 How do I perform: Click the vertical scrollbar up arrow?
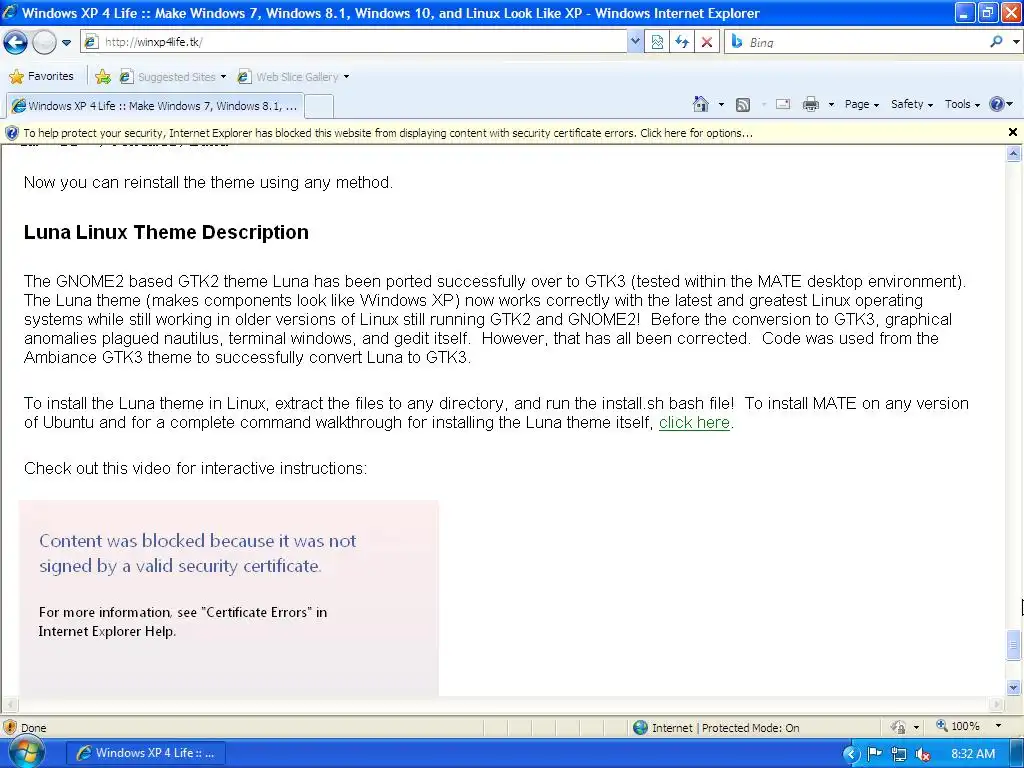[x=1014, y=154]
